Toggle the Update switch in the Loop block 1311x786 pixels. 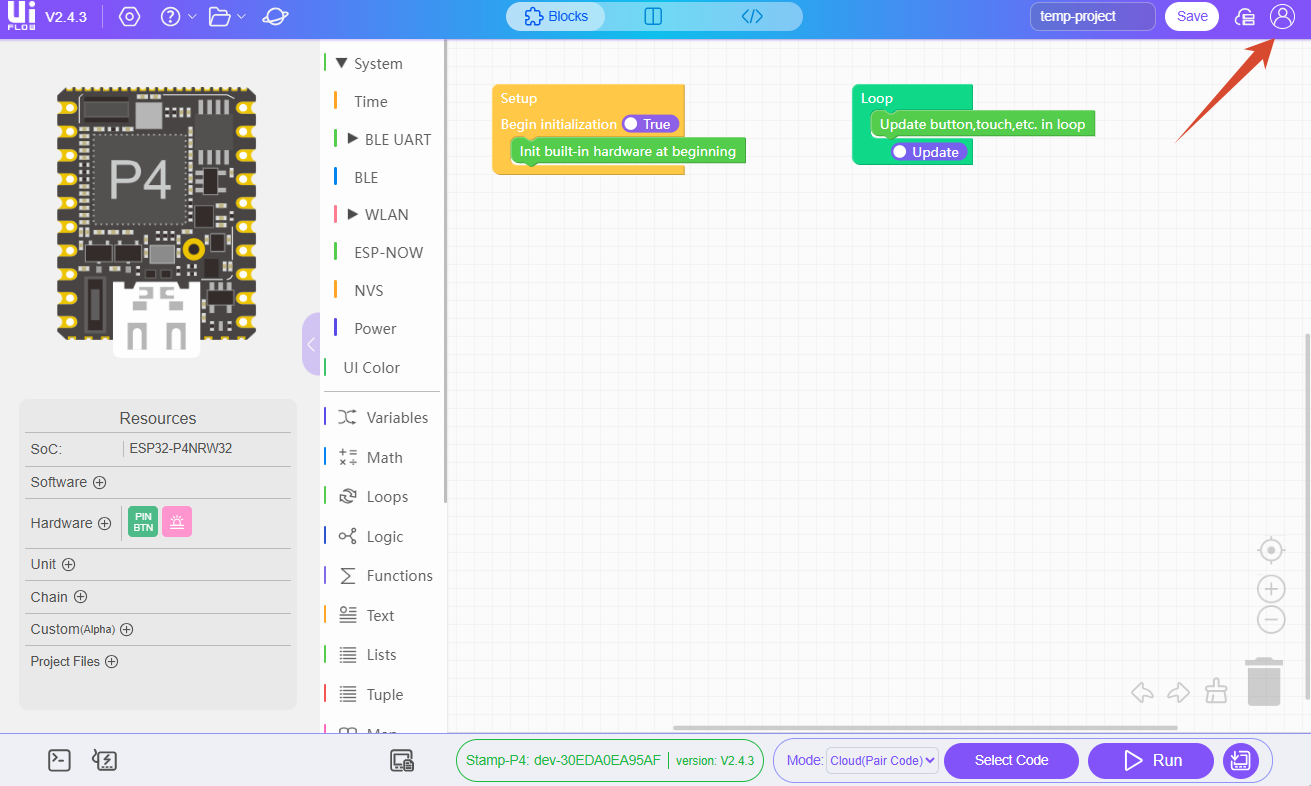[926, 152]
